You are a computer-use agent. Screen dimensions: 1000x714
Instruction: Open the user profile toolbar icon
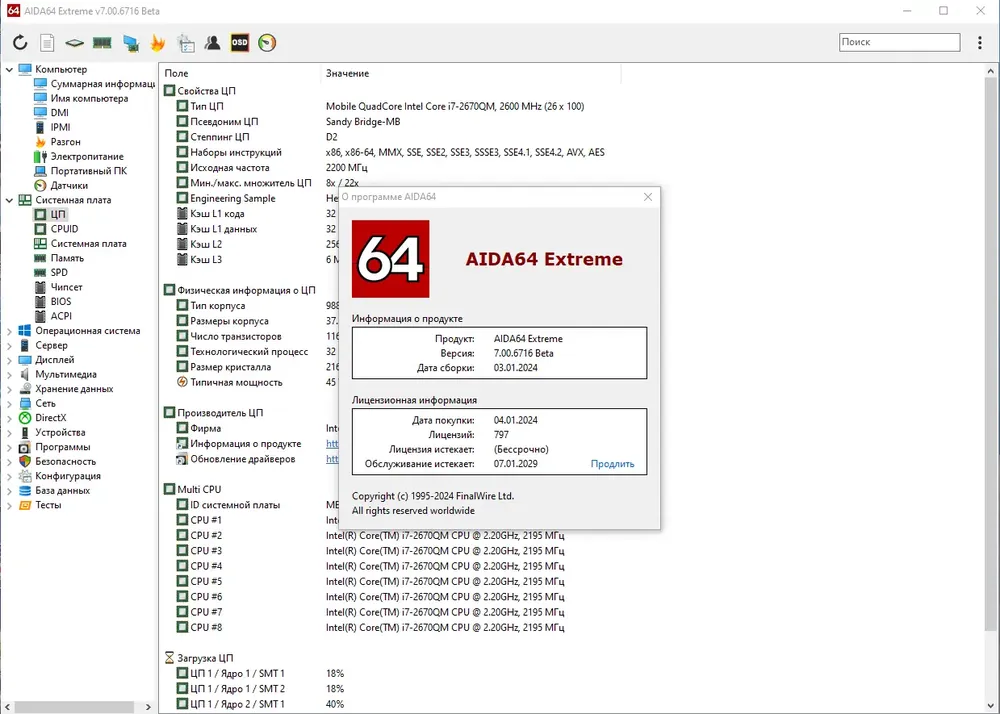212,43
